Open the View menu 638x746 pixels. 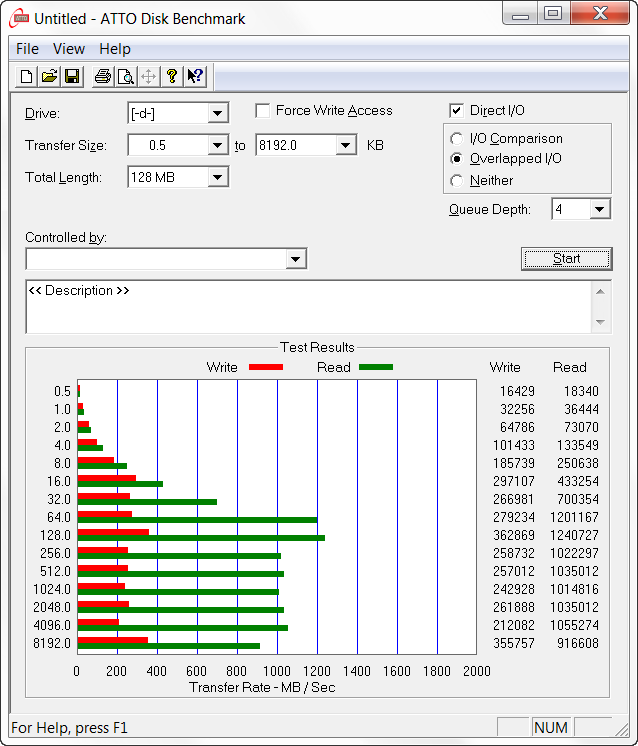click(x=69, y=49)
